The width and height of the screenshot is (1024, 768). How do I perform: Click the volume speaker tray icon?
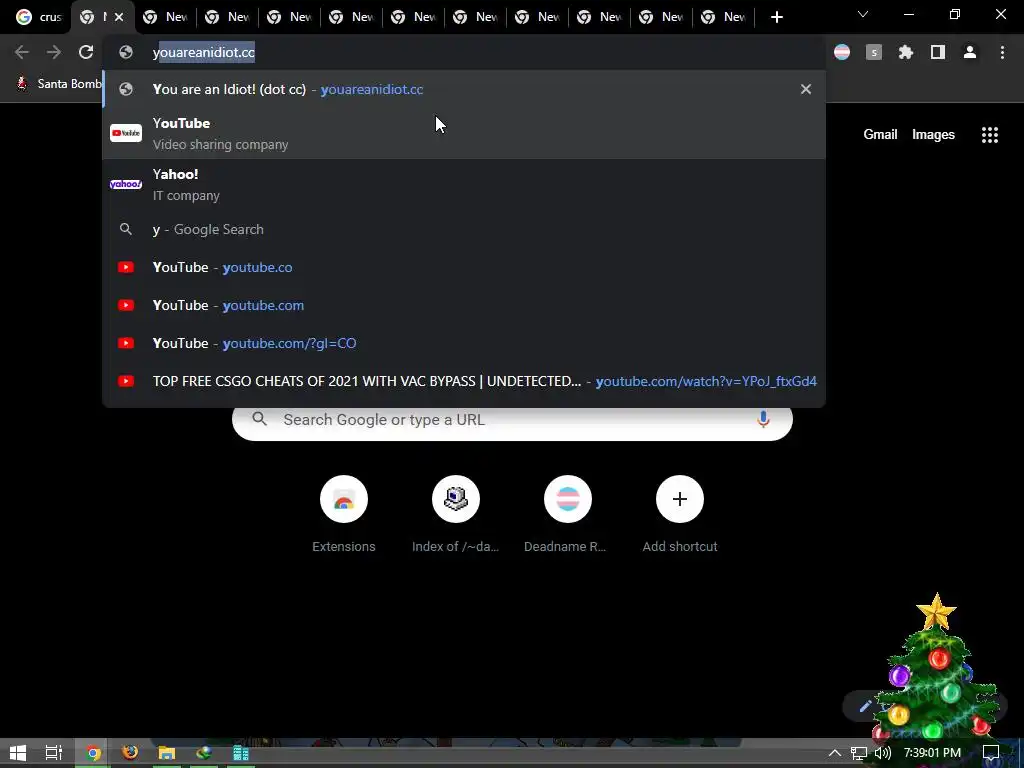[882, 753]
